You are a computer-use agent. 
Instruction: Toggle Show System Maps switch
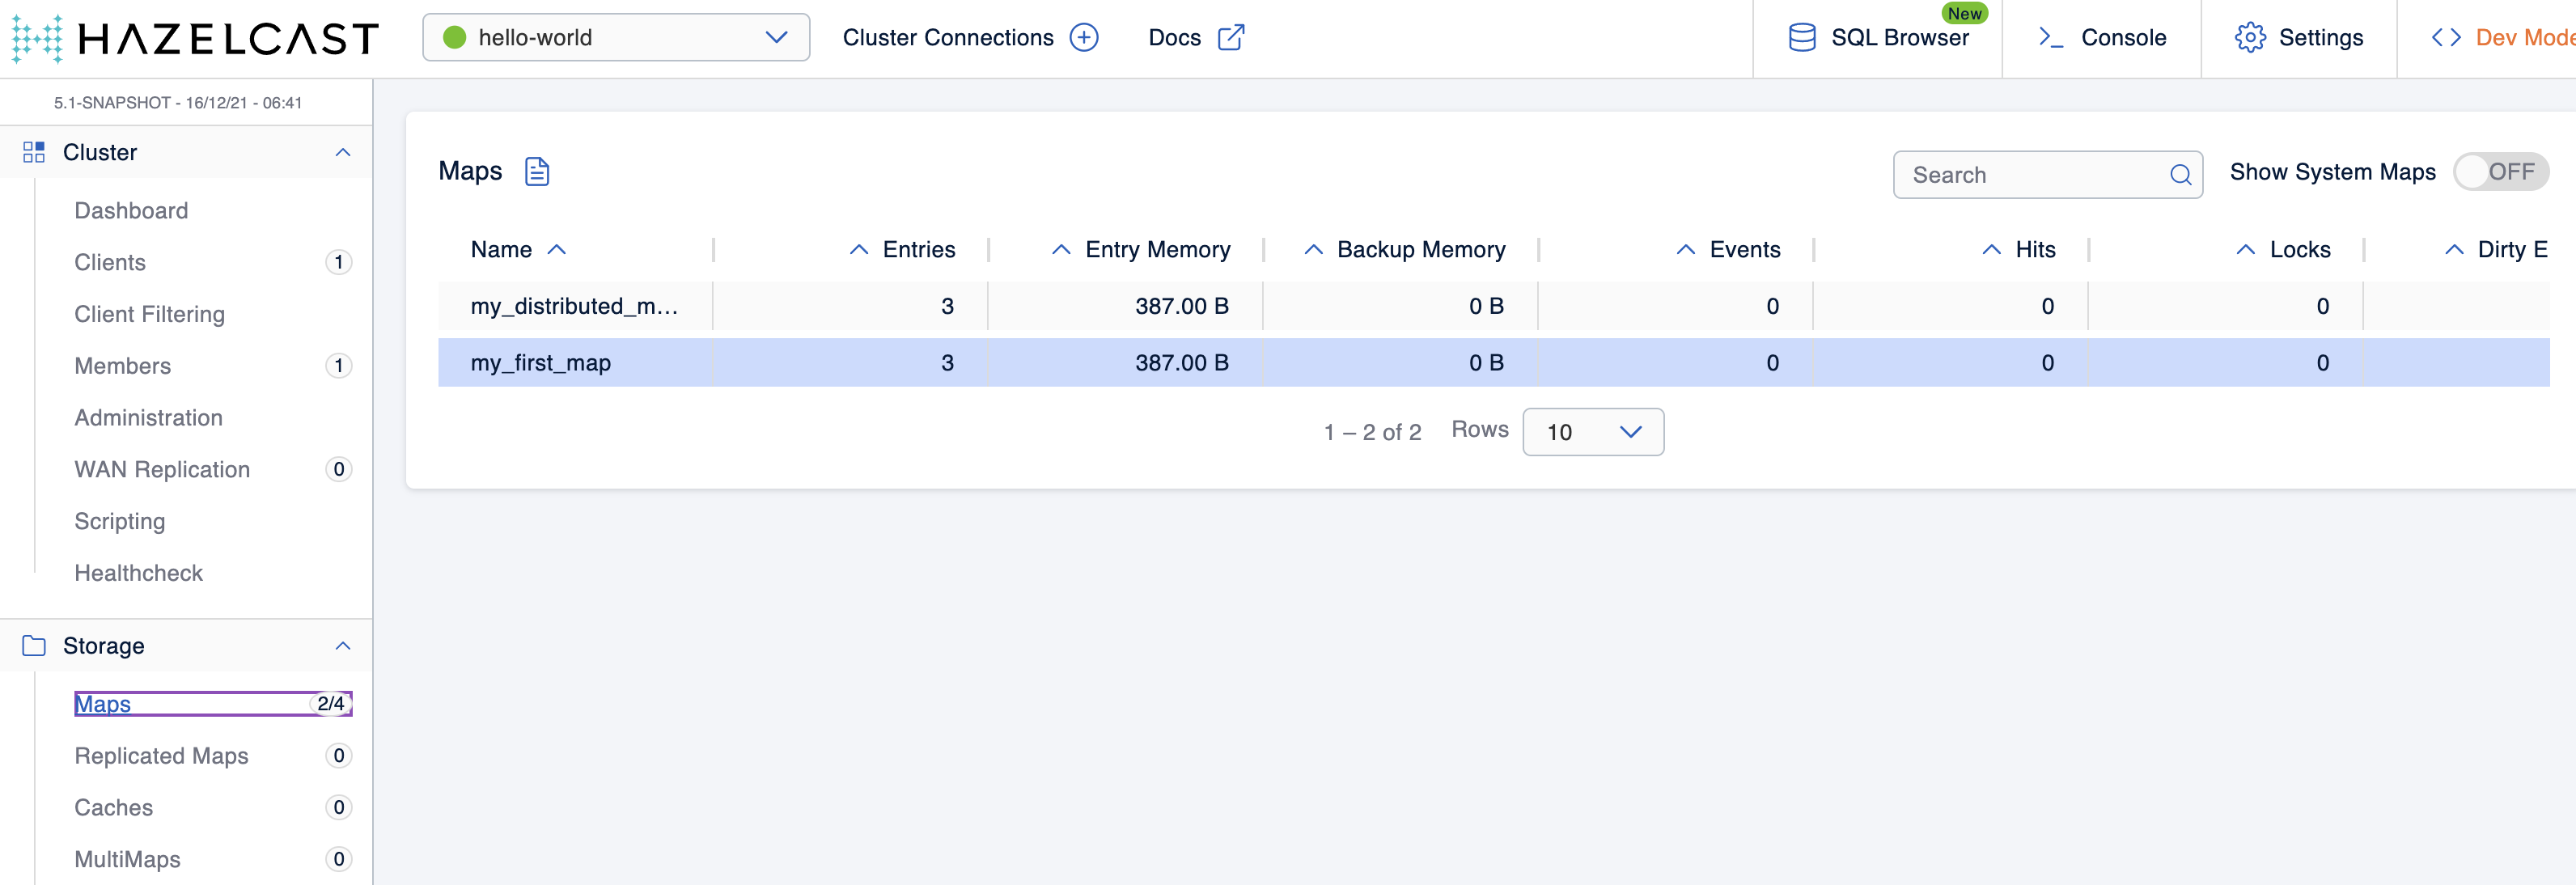click(x=2500, y=172)
